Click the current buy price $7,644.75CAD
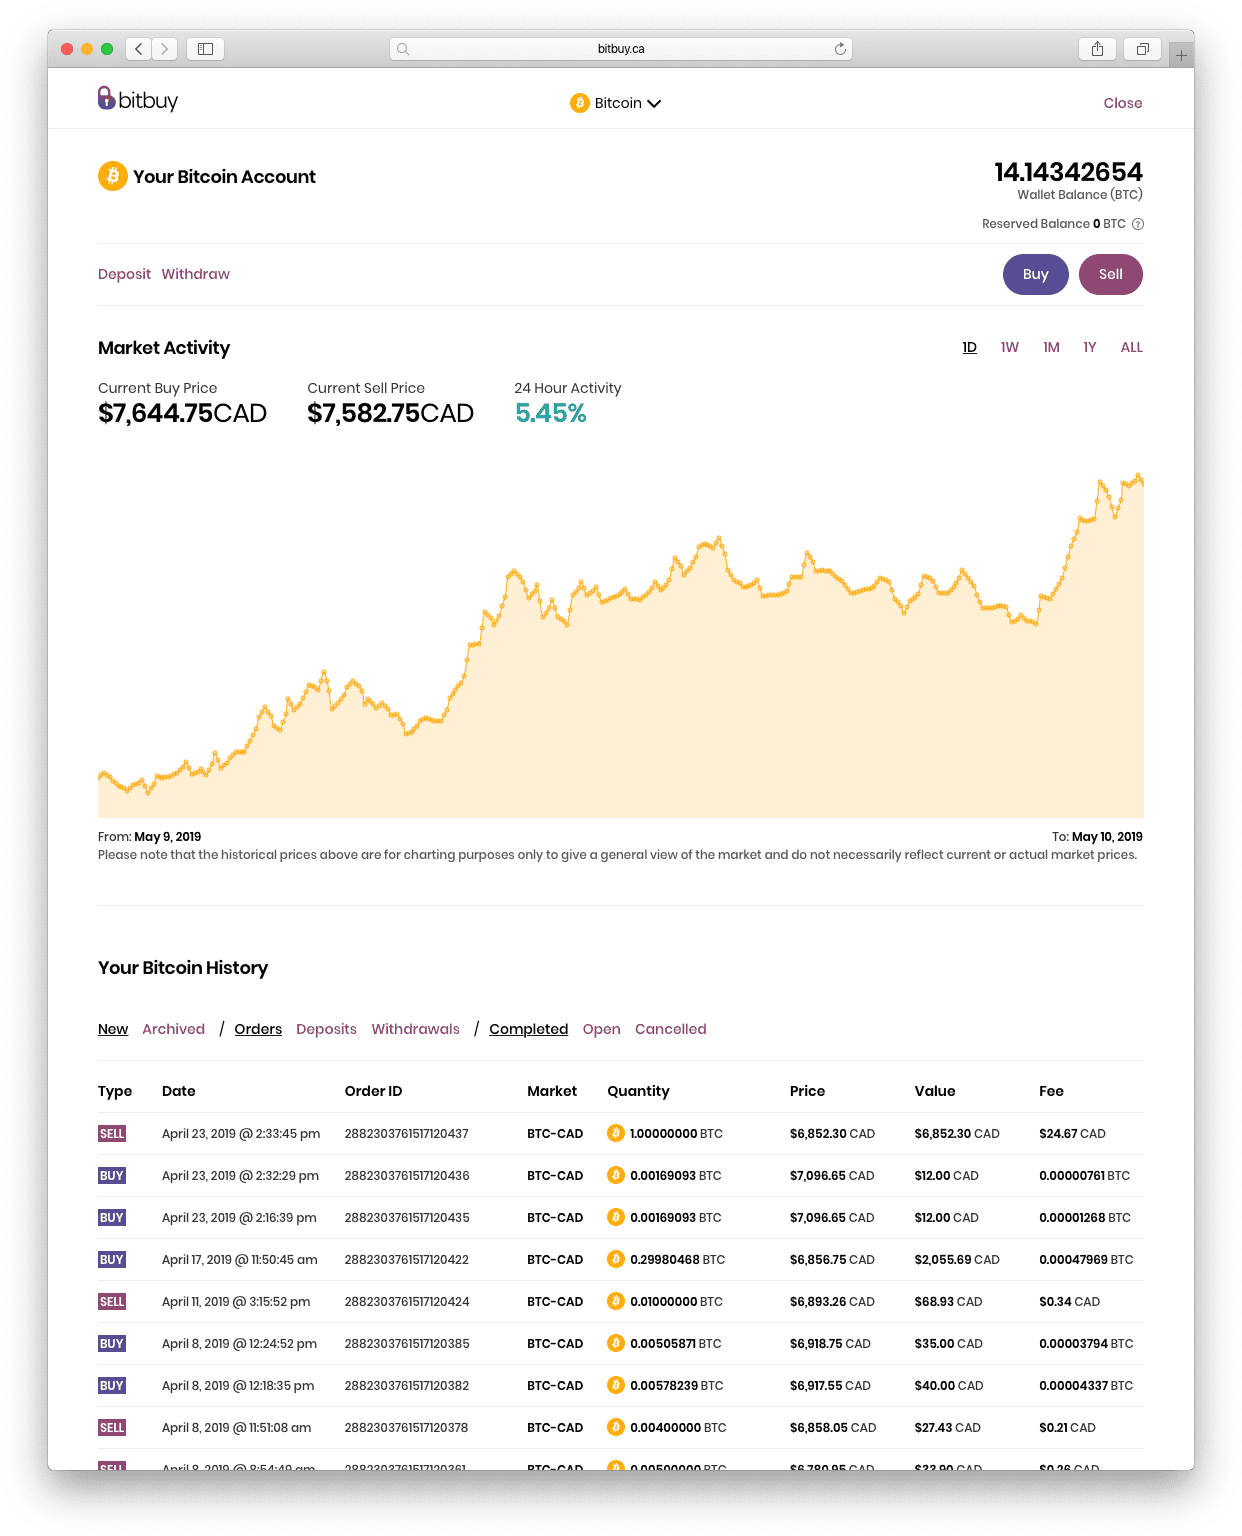This screenshot has height=1536, width=1242. [x=182, y=413]
